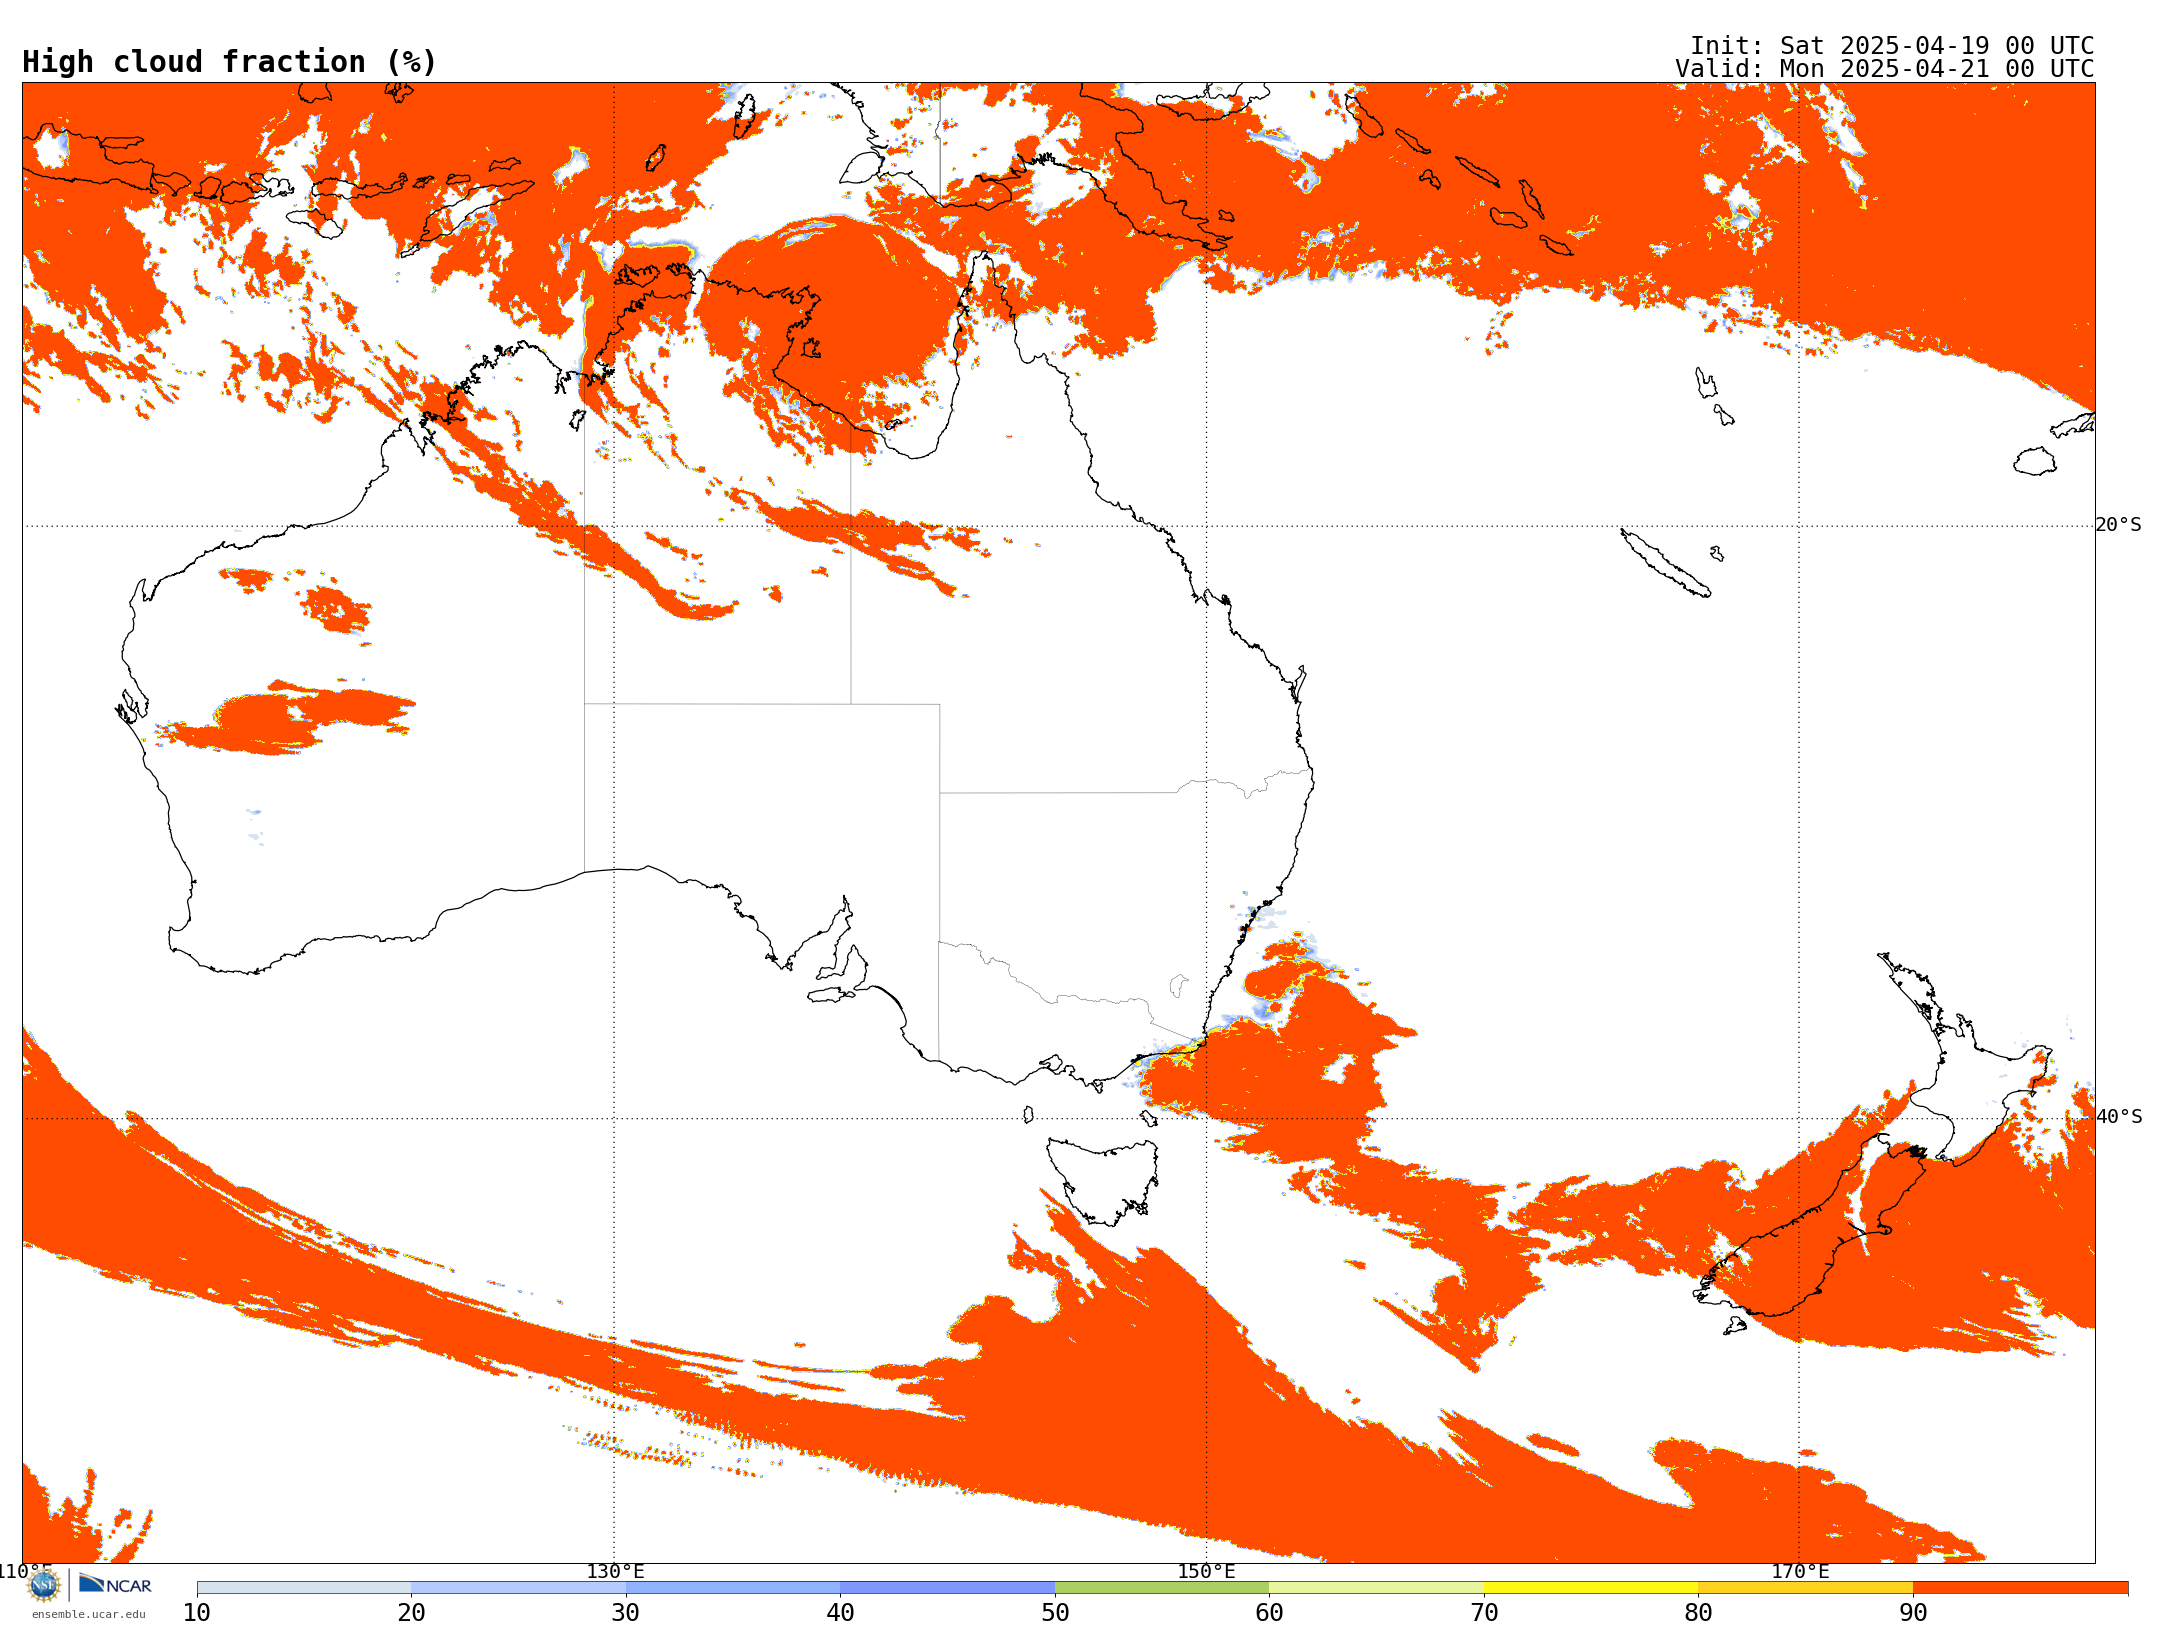Viewport: 2160px width, 1626px height.
Task: Click the colorbar tick label 80
Action: 1698,1613
